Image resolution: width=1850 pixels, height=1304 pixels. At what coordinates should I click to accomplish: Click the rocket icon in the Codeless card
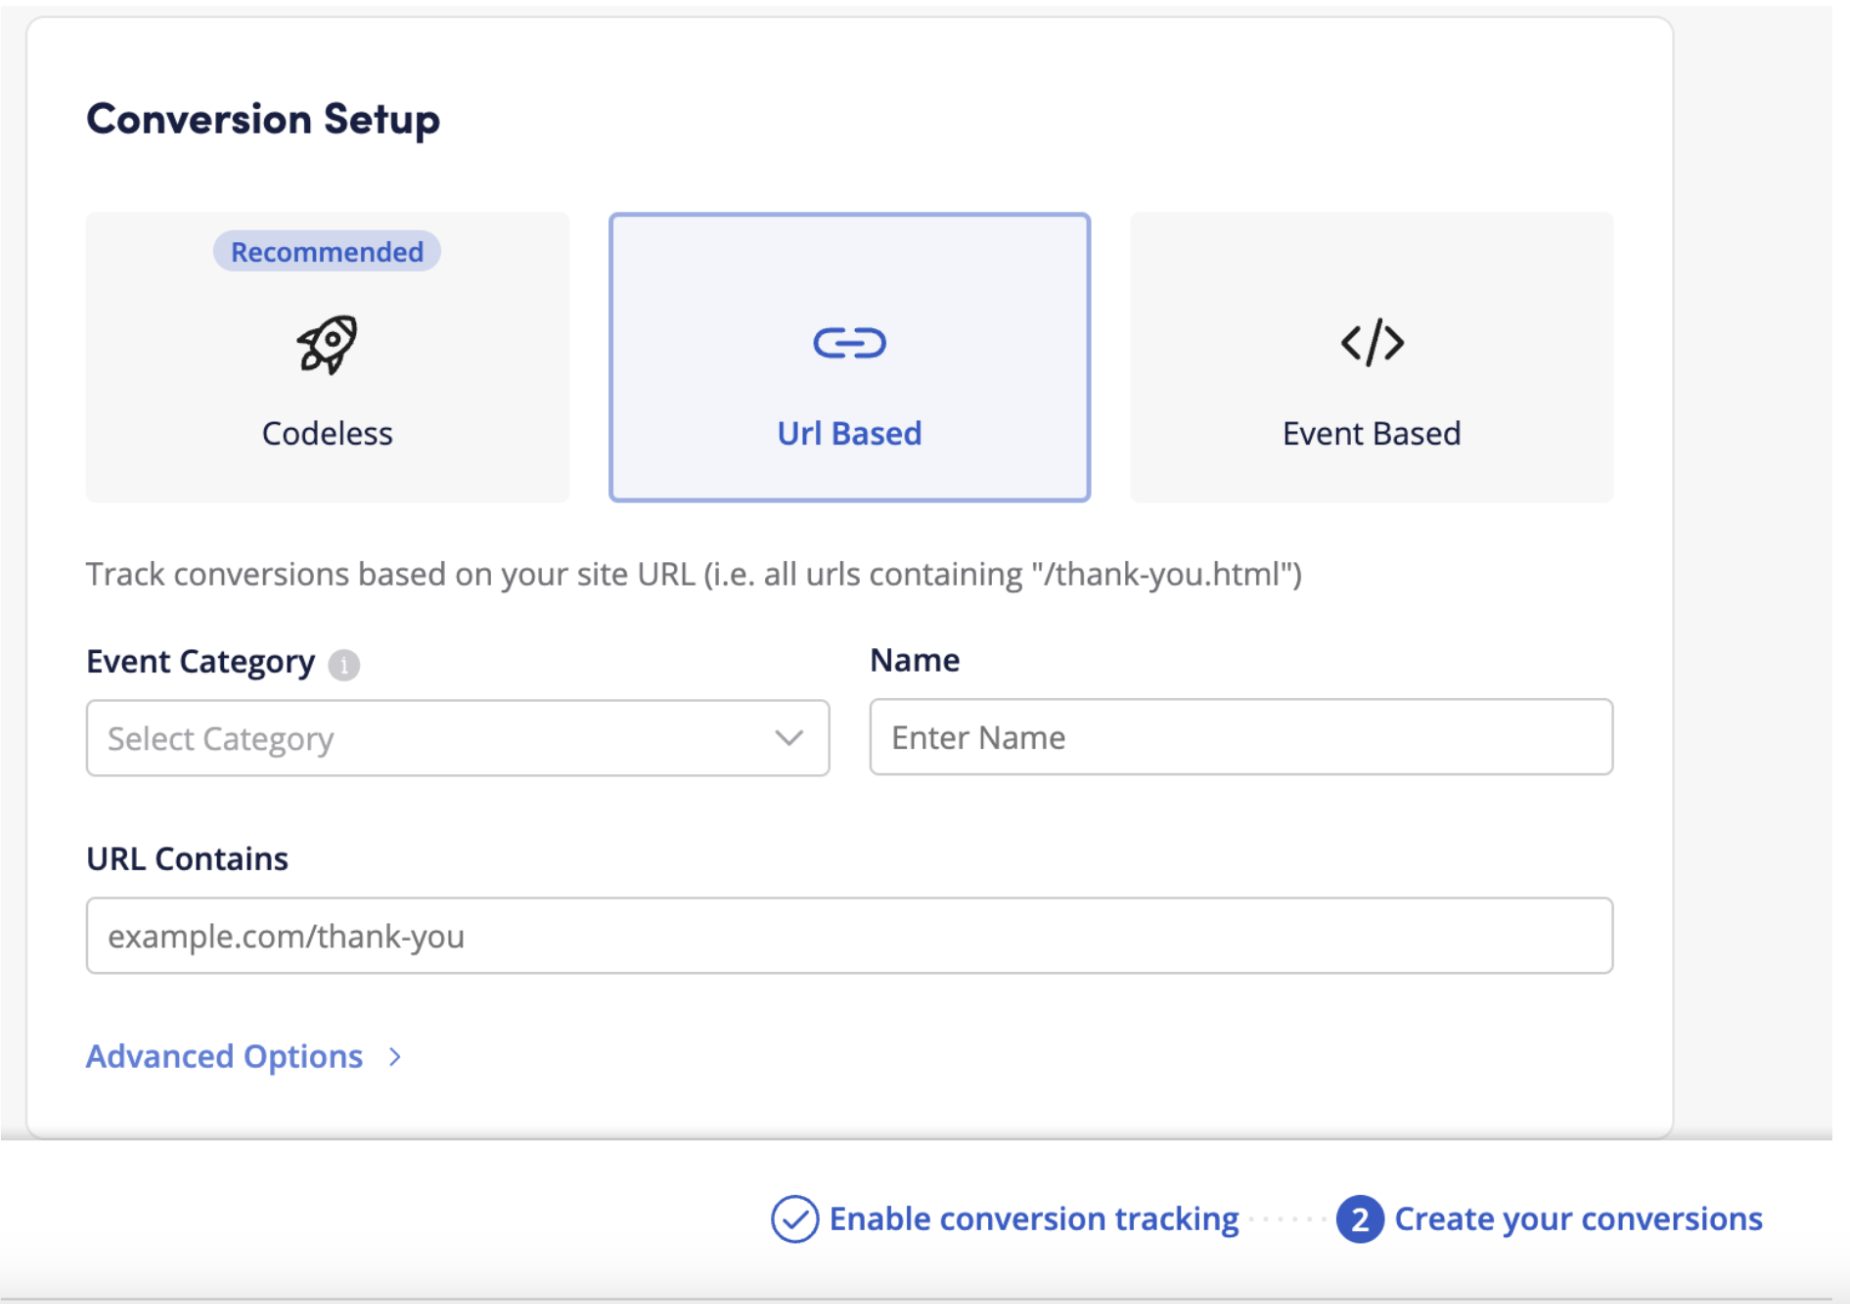tap(327, 344)
